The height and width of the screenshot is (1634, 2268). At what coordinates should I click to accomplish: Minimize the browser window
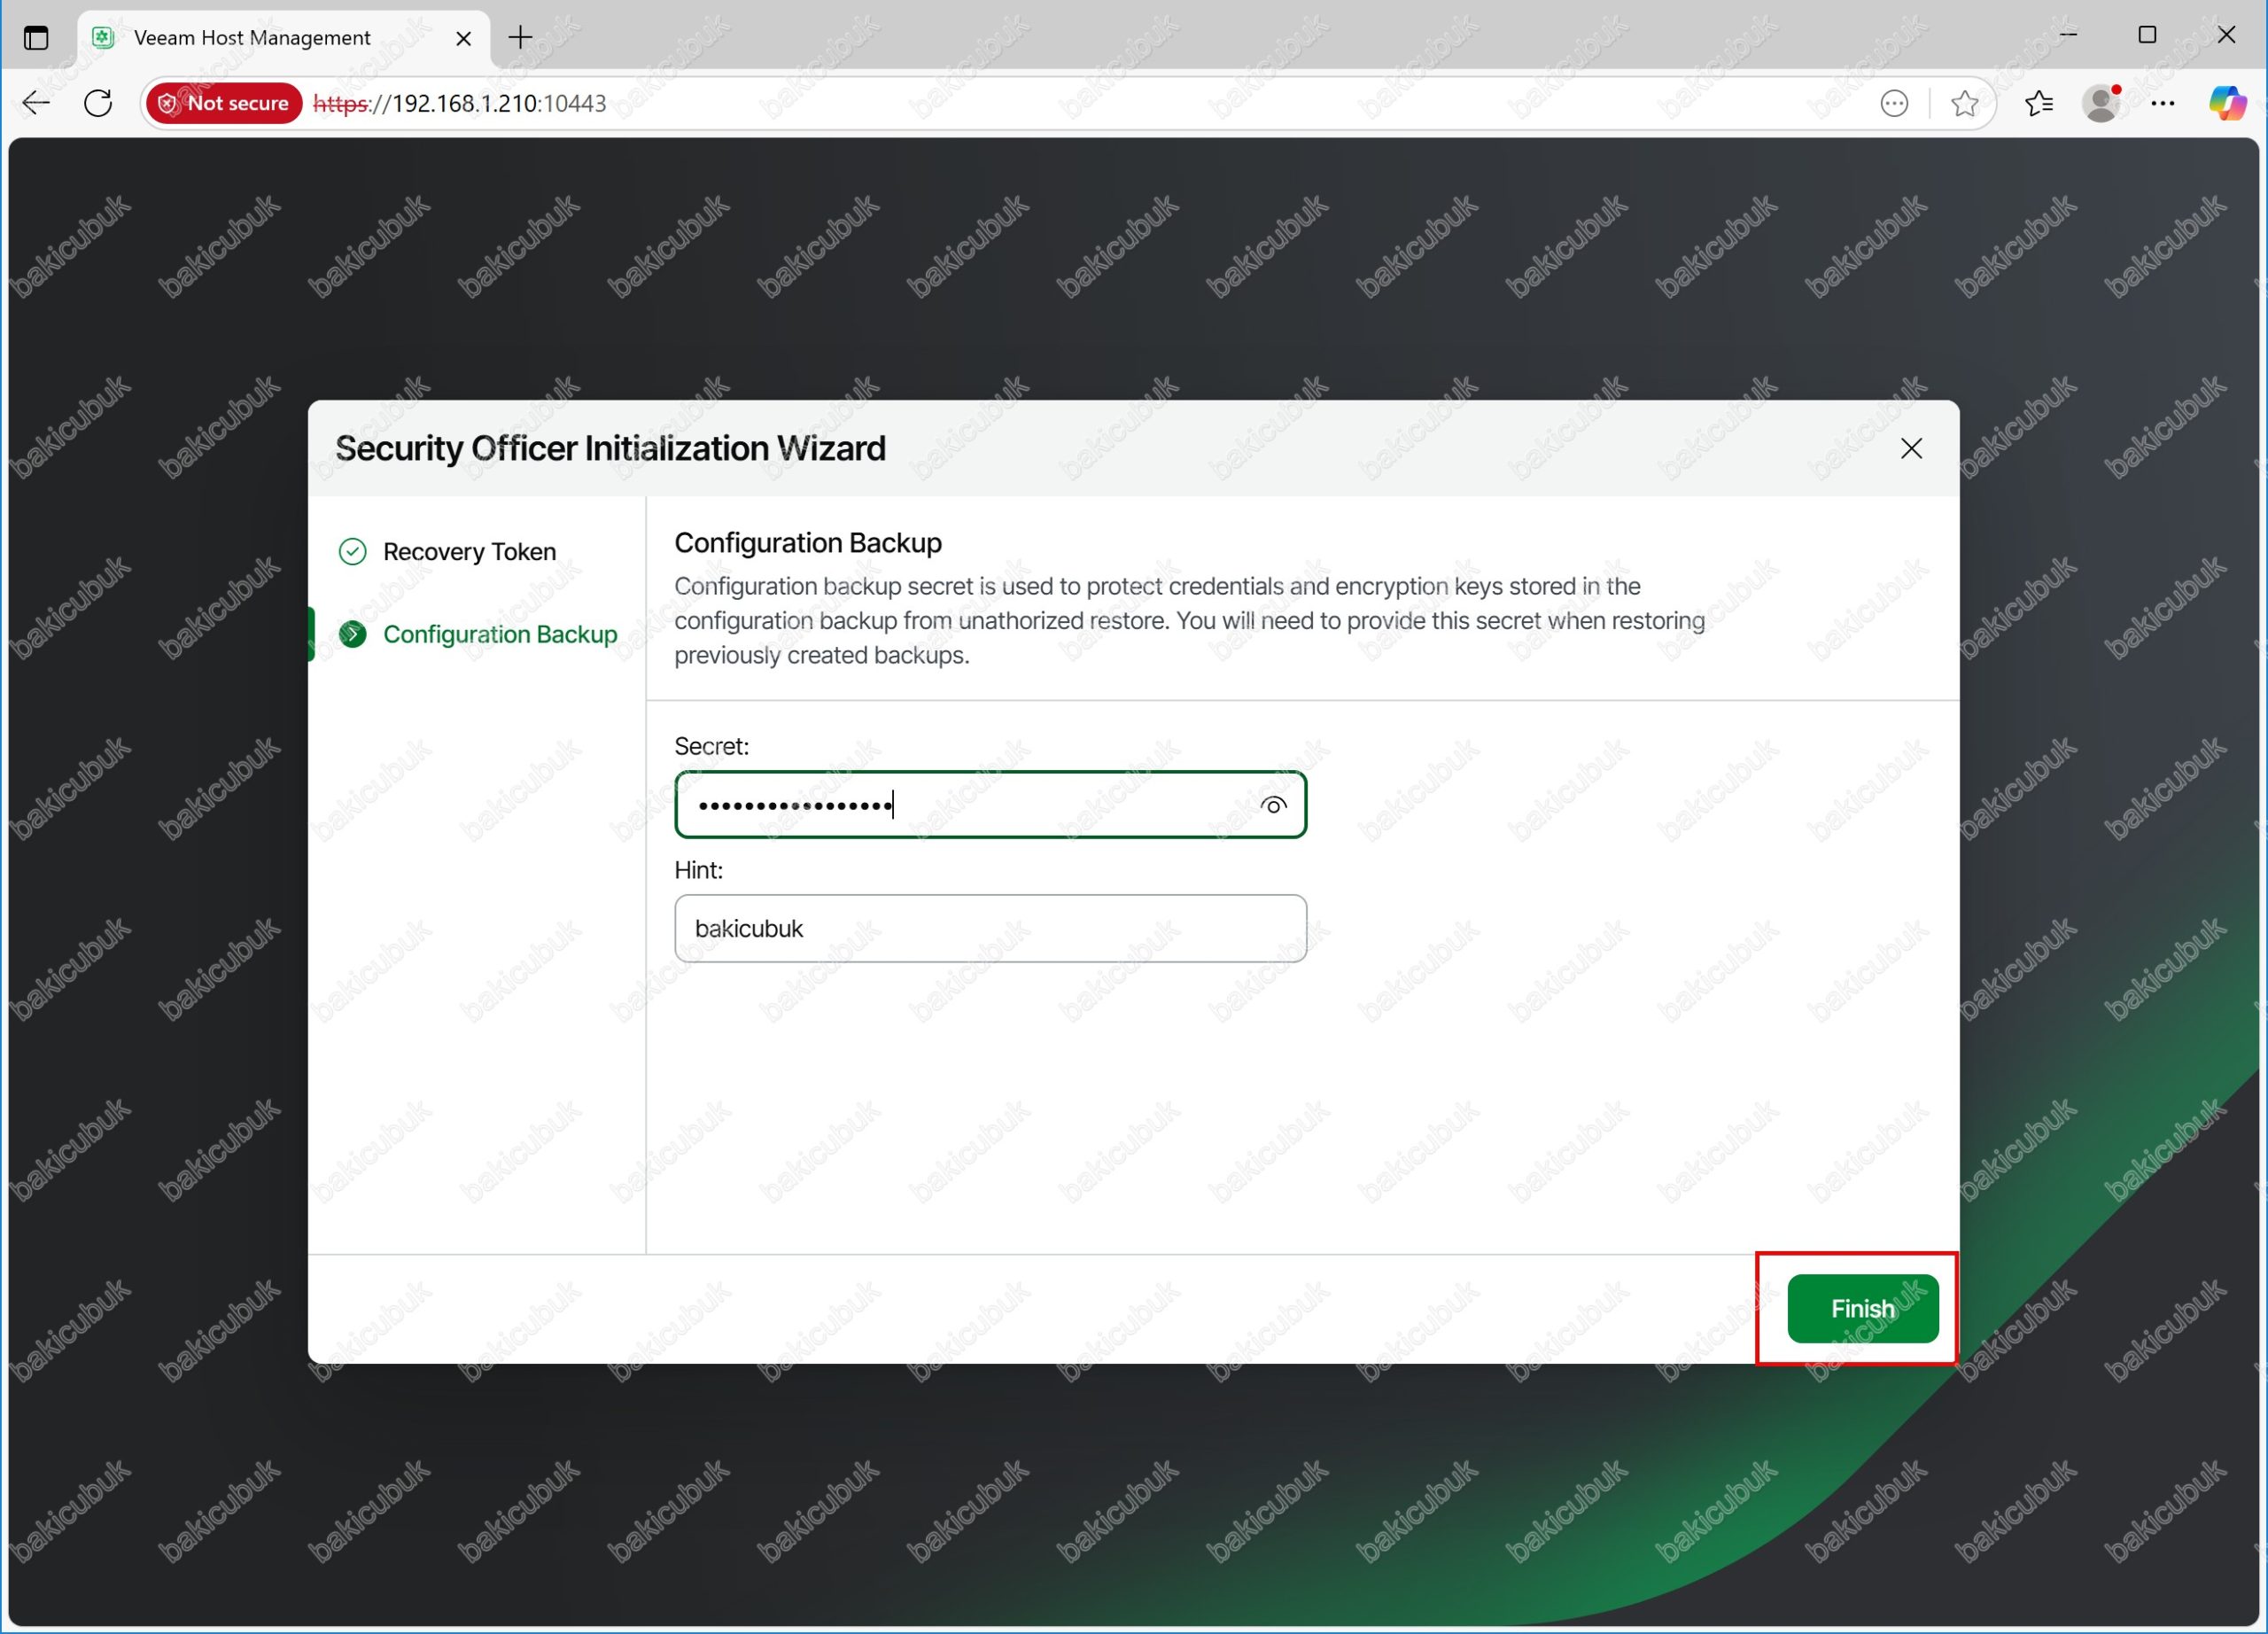coord(2068,35)
